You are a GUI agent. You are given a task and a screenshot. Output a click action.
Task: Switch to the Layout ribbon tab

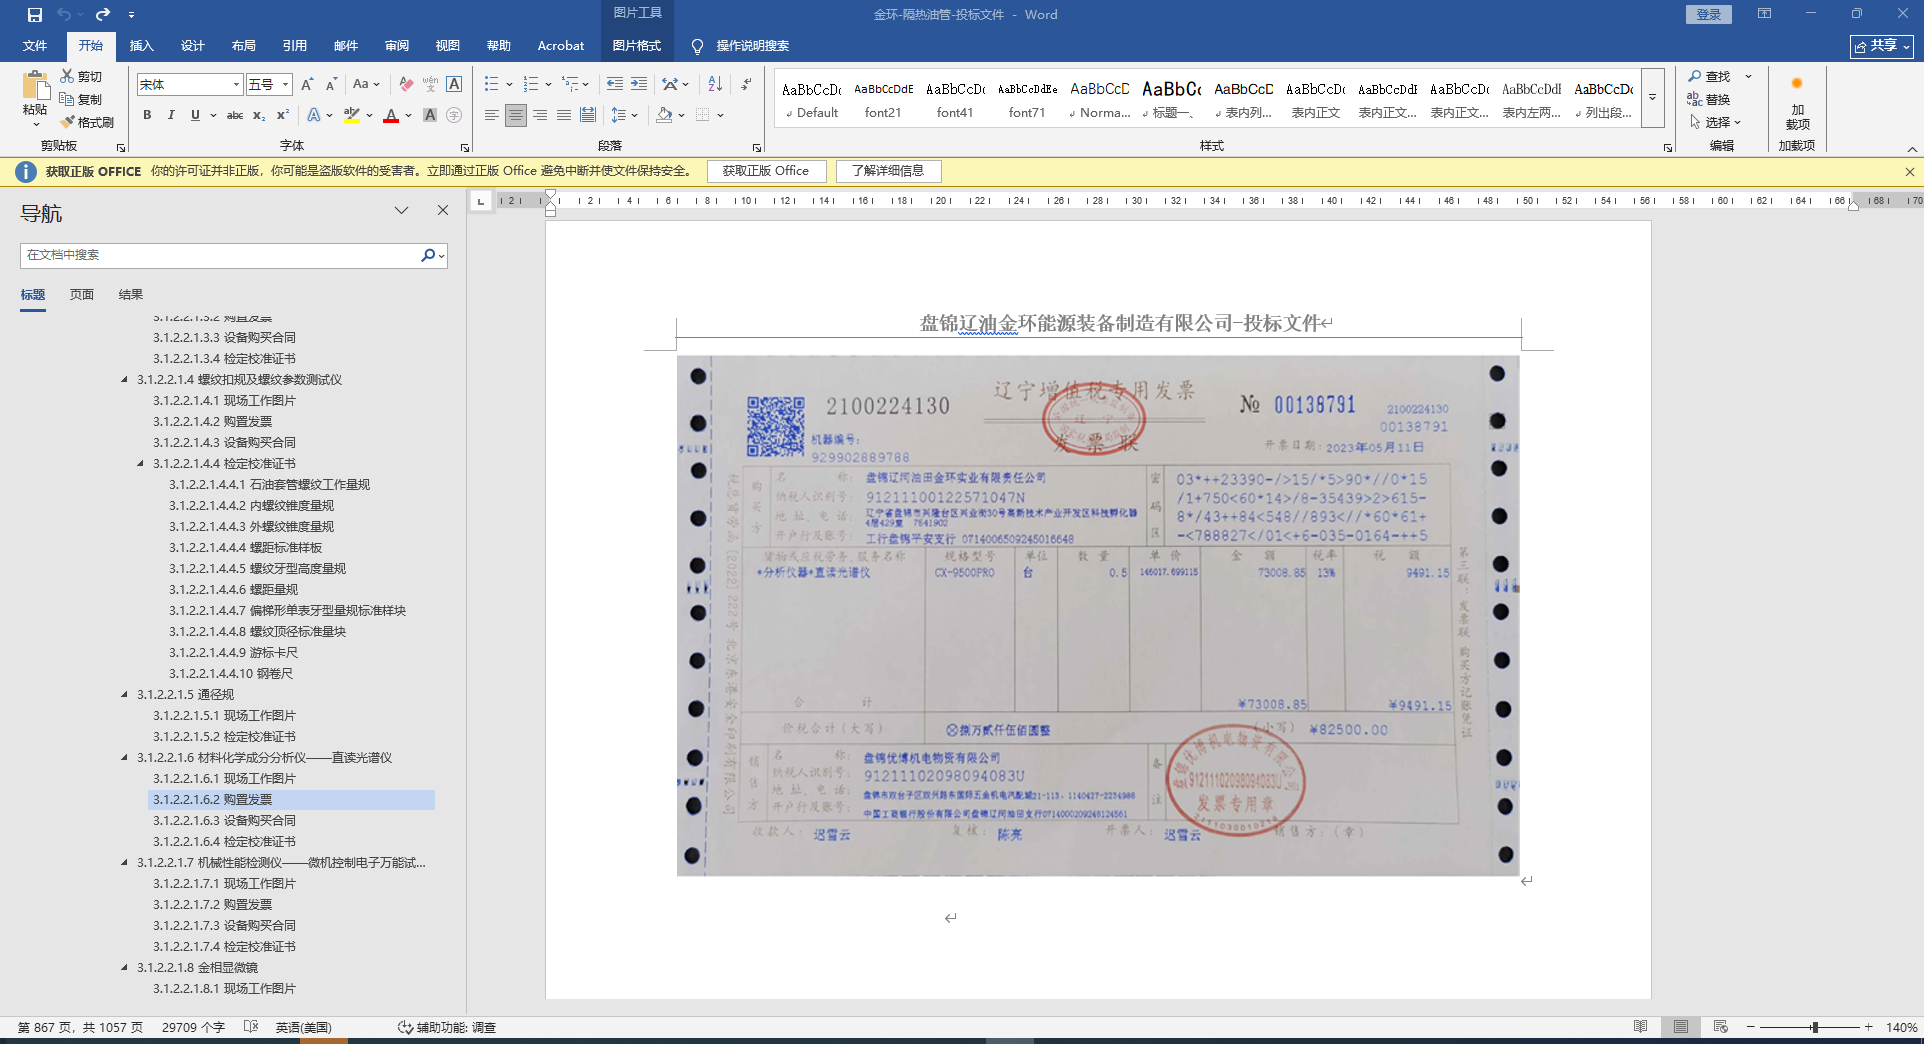tap(244, 46)
